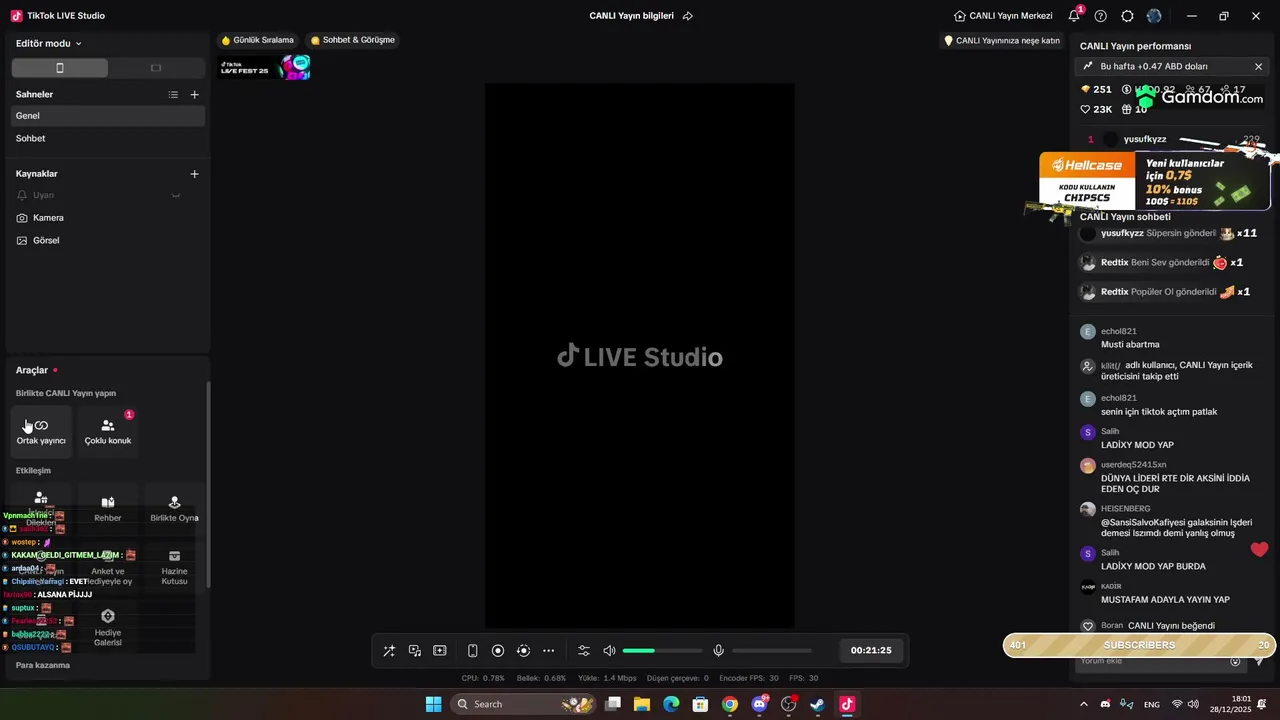Adjust the green speaker volume slider

662,651
